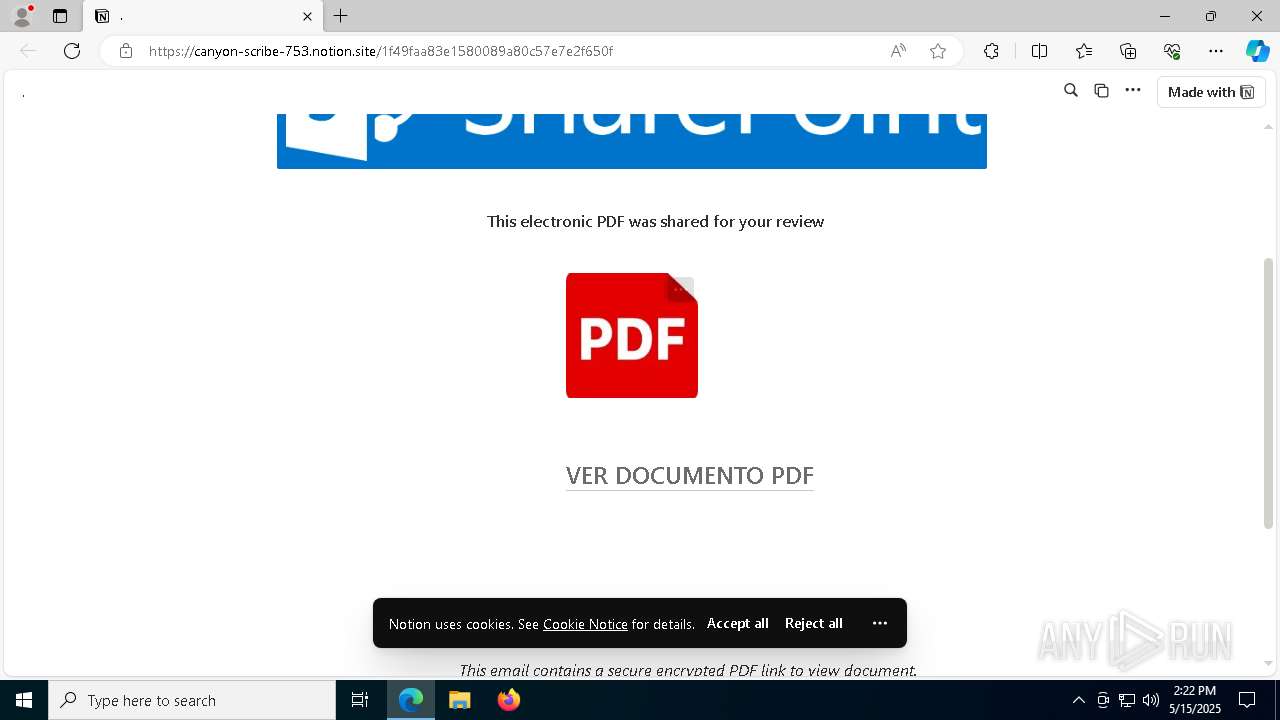Viewport: 1280px width, 720px height.
Task: Enable split screen view
Action: [1039, 51]
